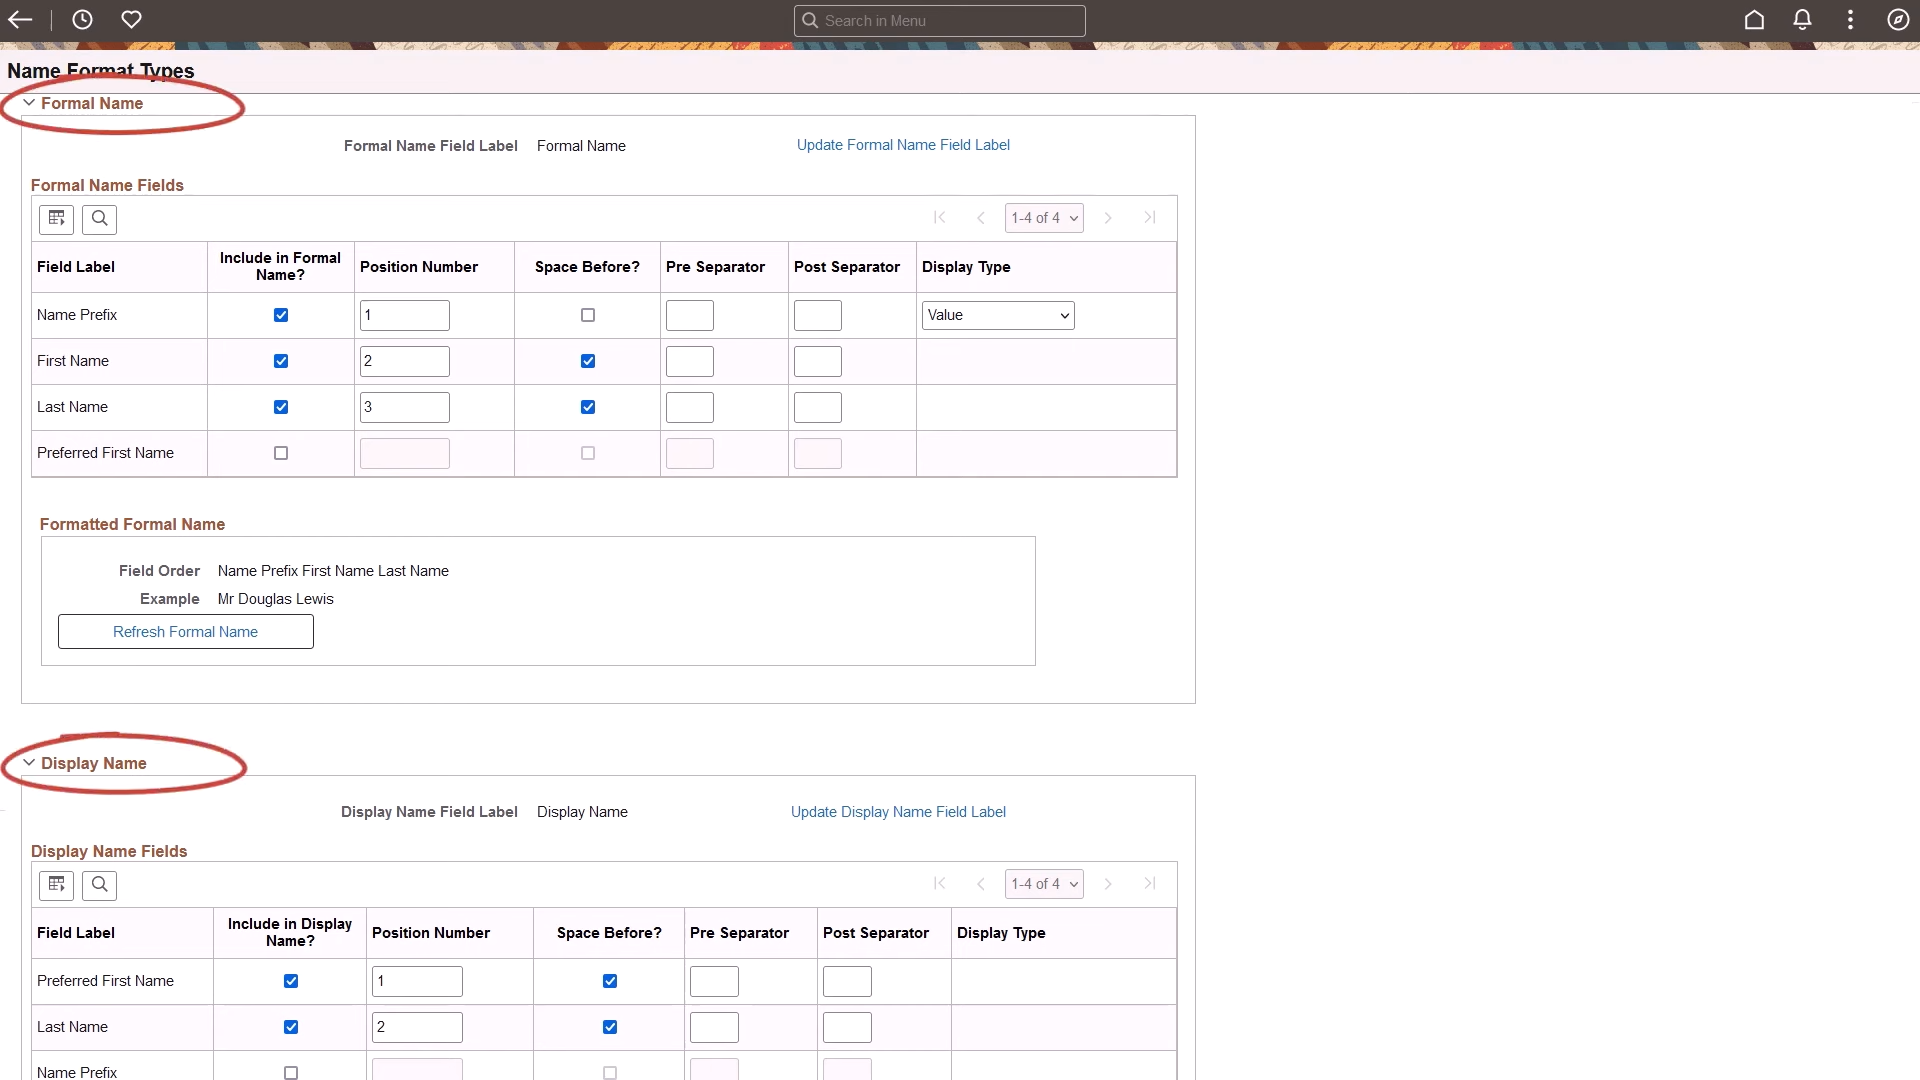1920x1080 pixels.
Task: Click the Refresh Formal Name button
Action: [185, 631]
